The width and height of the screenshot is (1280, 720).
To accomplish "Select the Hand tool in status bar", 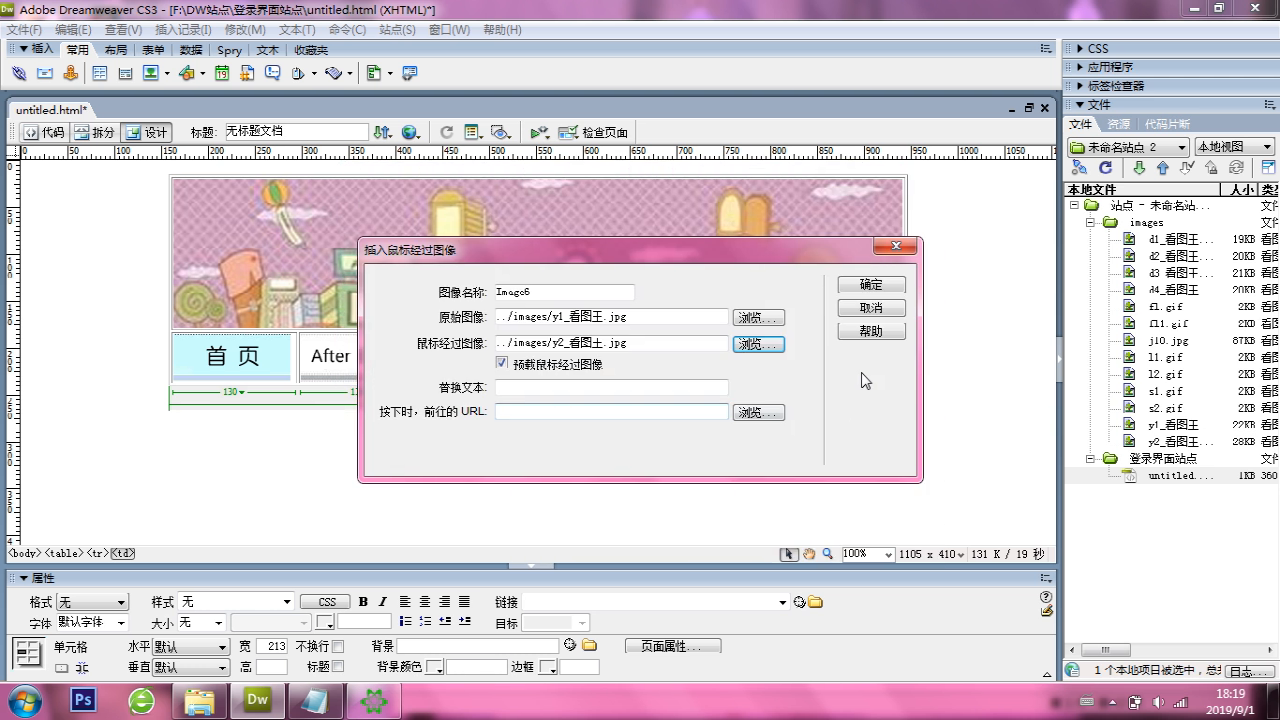I will pos(809,553).
